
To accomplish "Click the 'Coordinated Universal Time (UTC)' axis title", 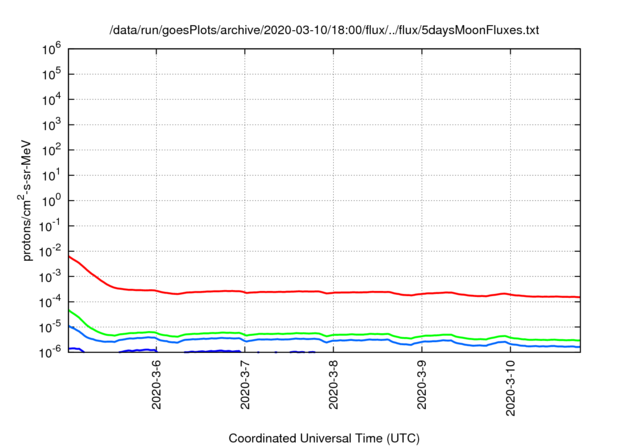I will 324,439.
